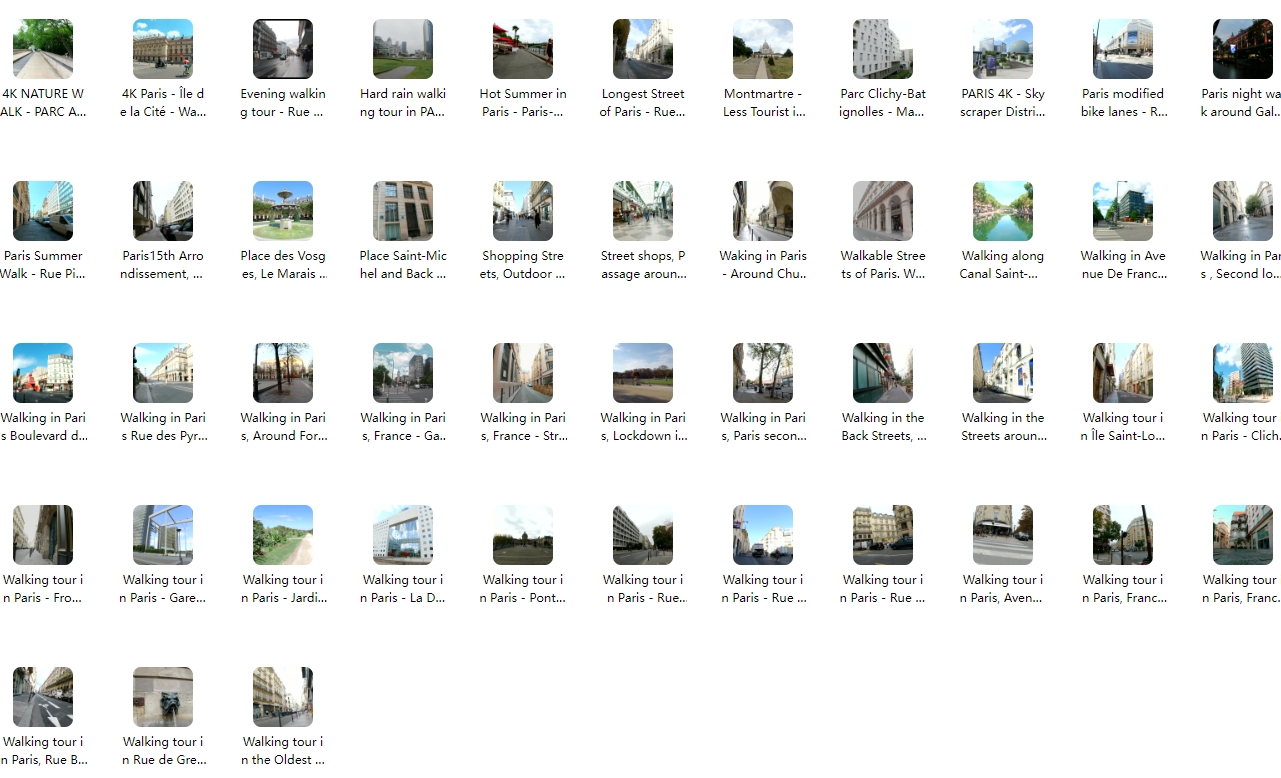Select the 'Walking in the Streets aroun...' thumbnail
1281x778 pixels.
coord(1003,373)
